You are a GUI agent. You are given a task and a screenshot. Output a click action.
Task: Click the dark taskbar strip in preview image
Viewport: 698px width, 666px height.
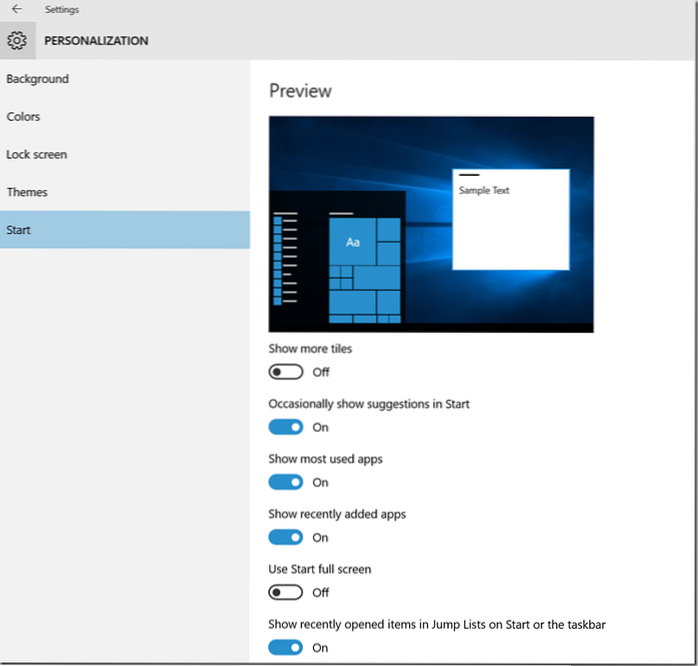pos(500,327)
